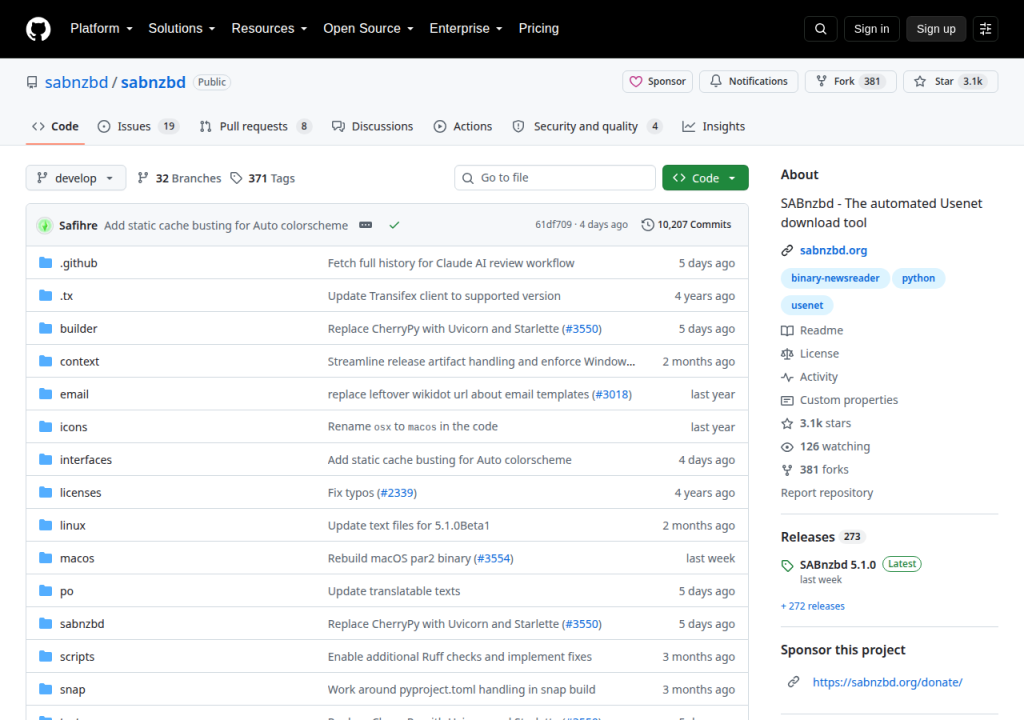Open the Discussions tab
Viewport: 1024px width, 720px height.
tap(372, 126)
